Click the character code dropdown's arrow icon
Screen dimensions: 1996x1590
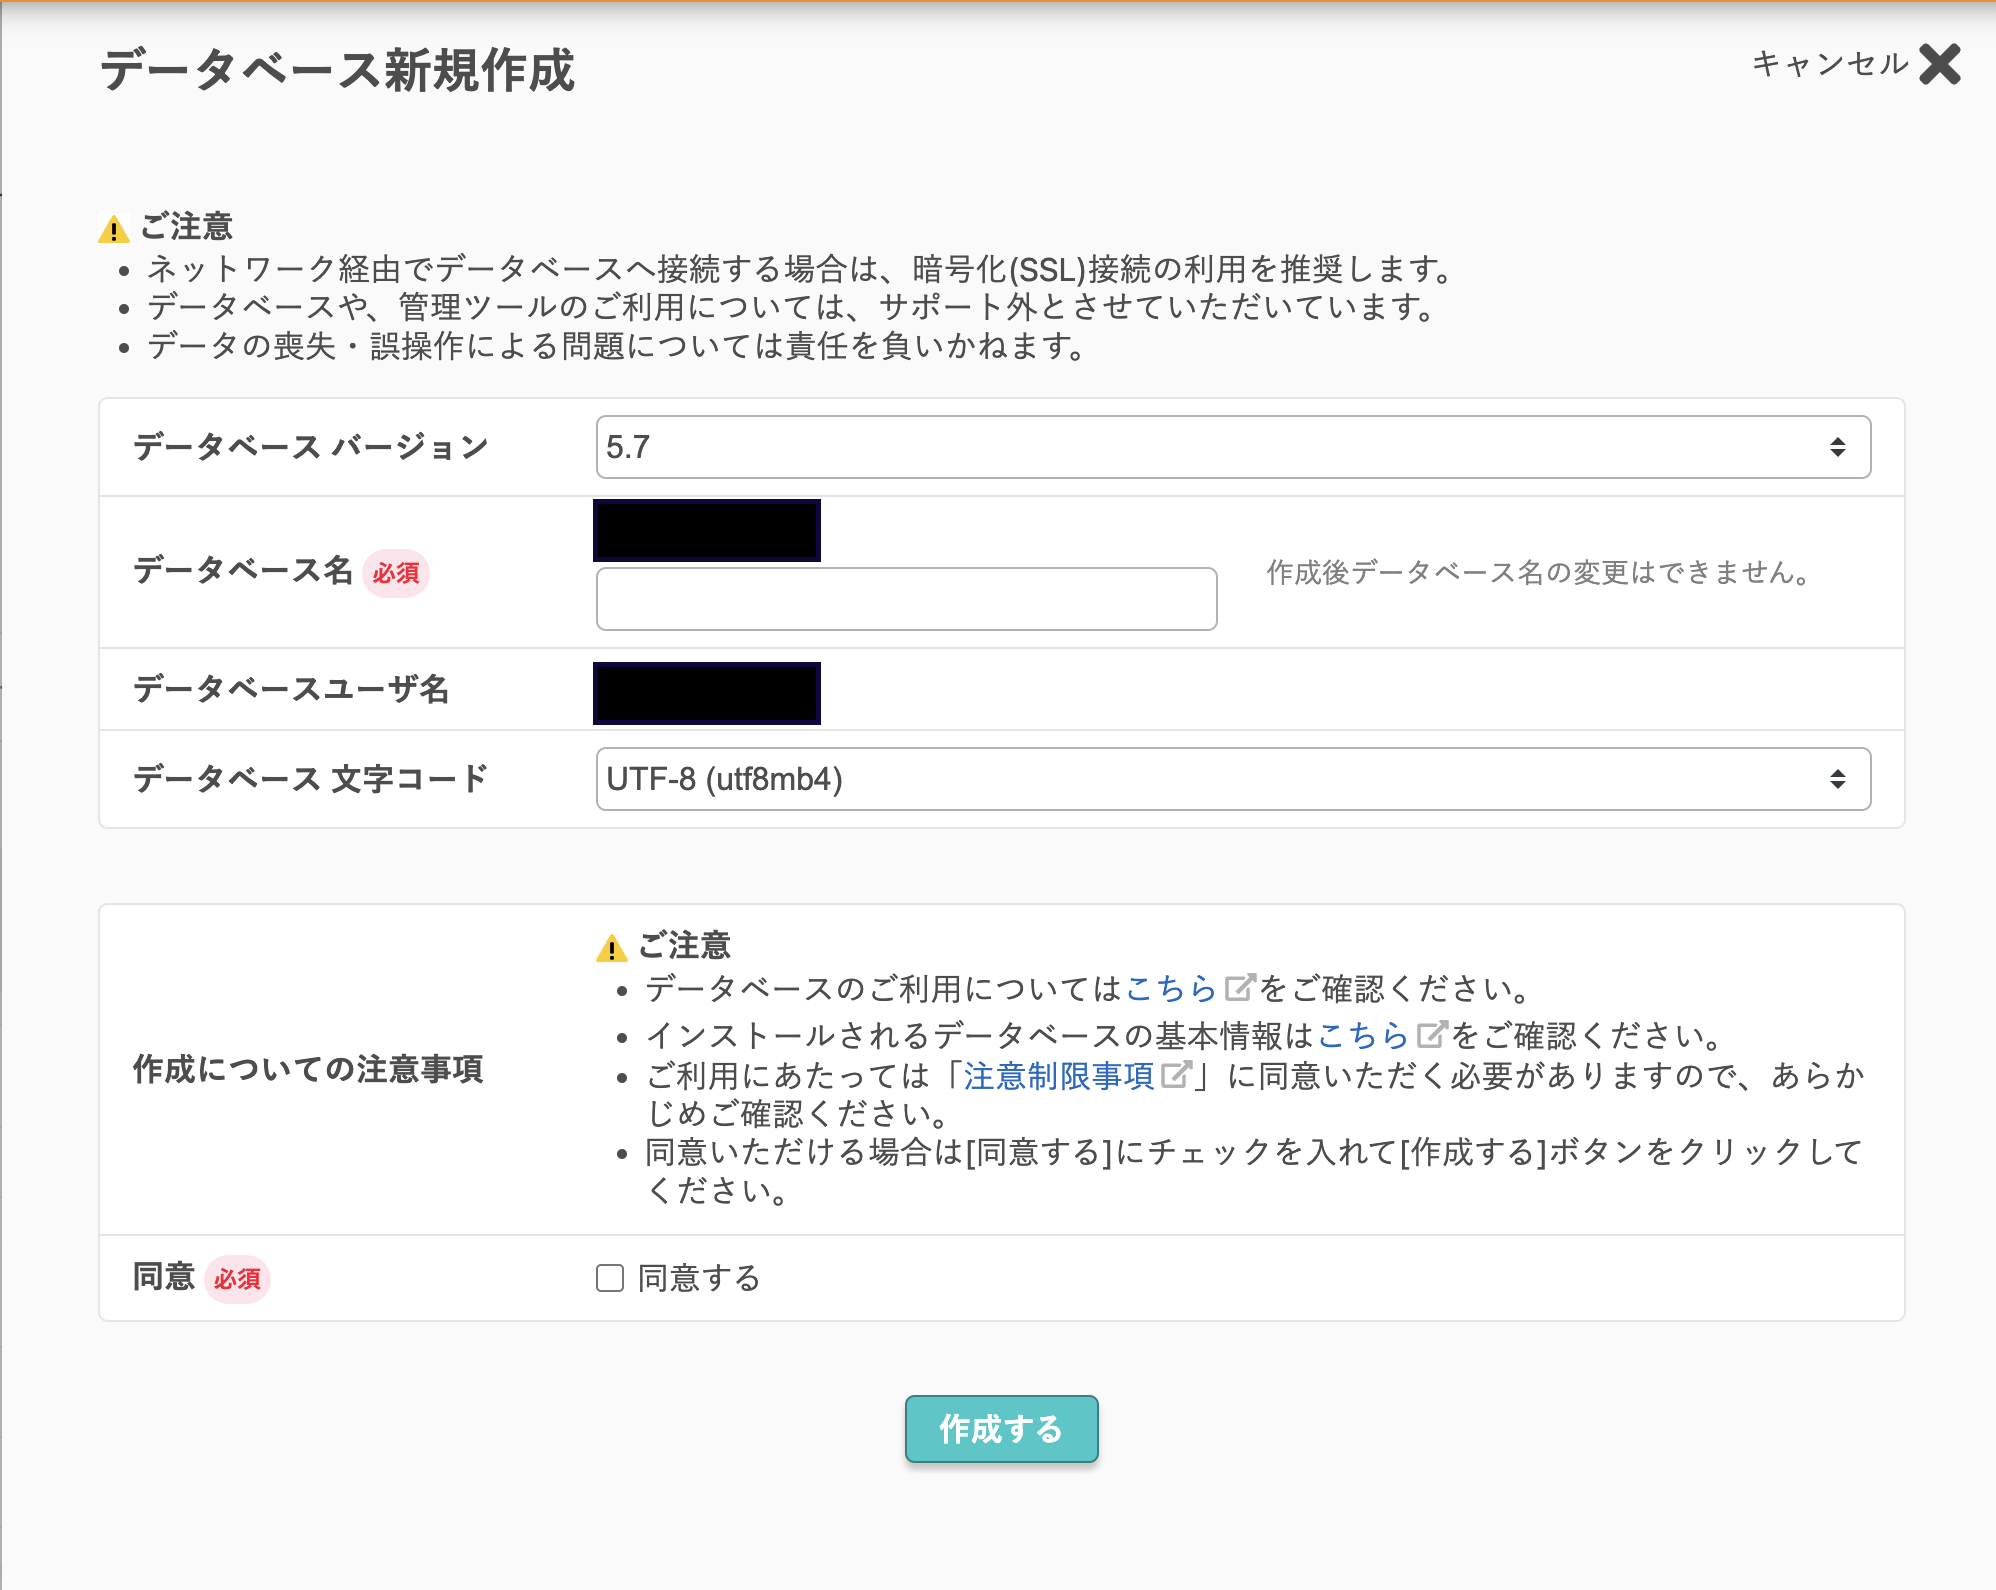click(1837, 779)
